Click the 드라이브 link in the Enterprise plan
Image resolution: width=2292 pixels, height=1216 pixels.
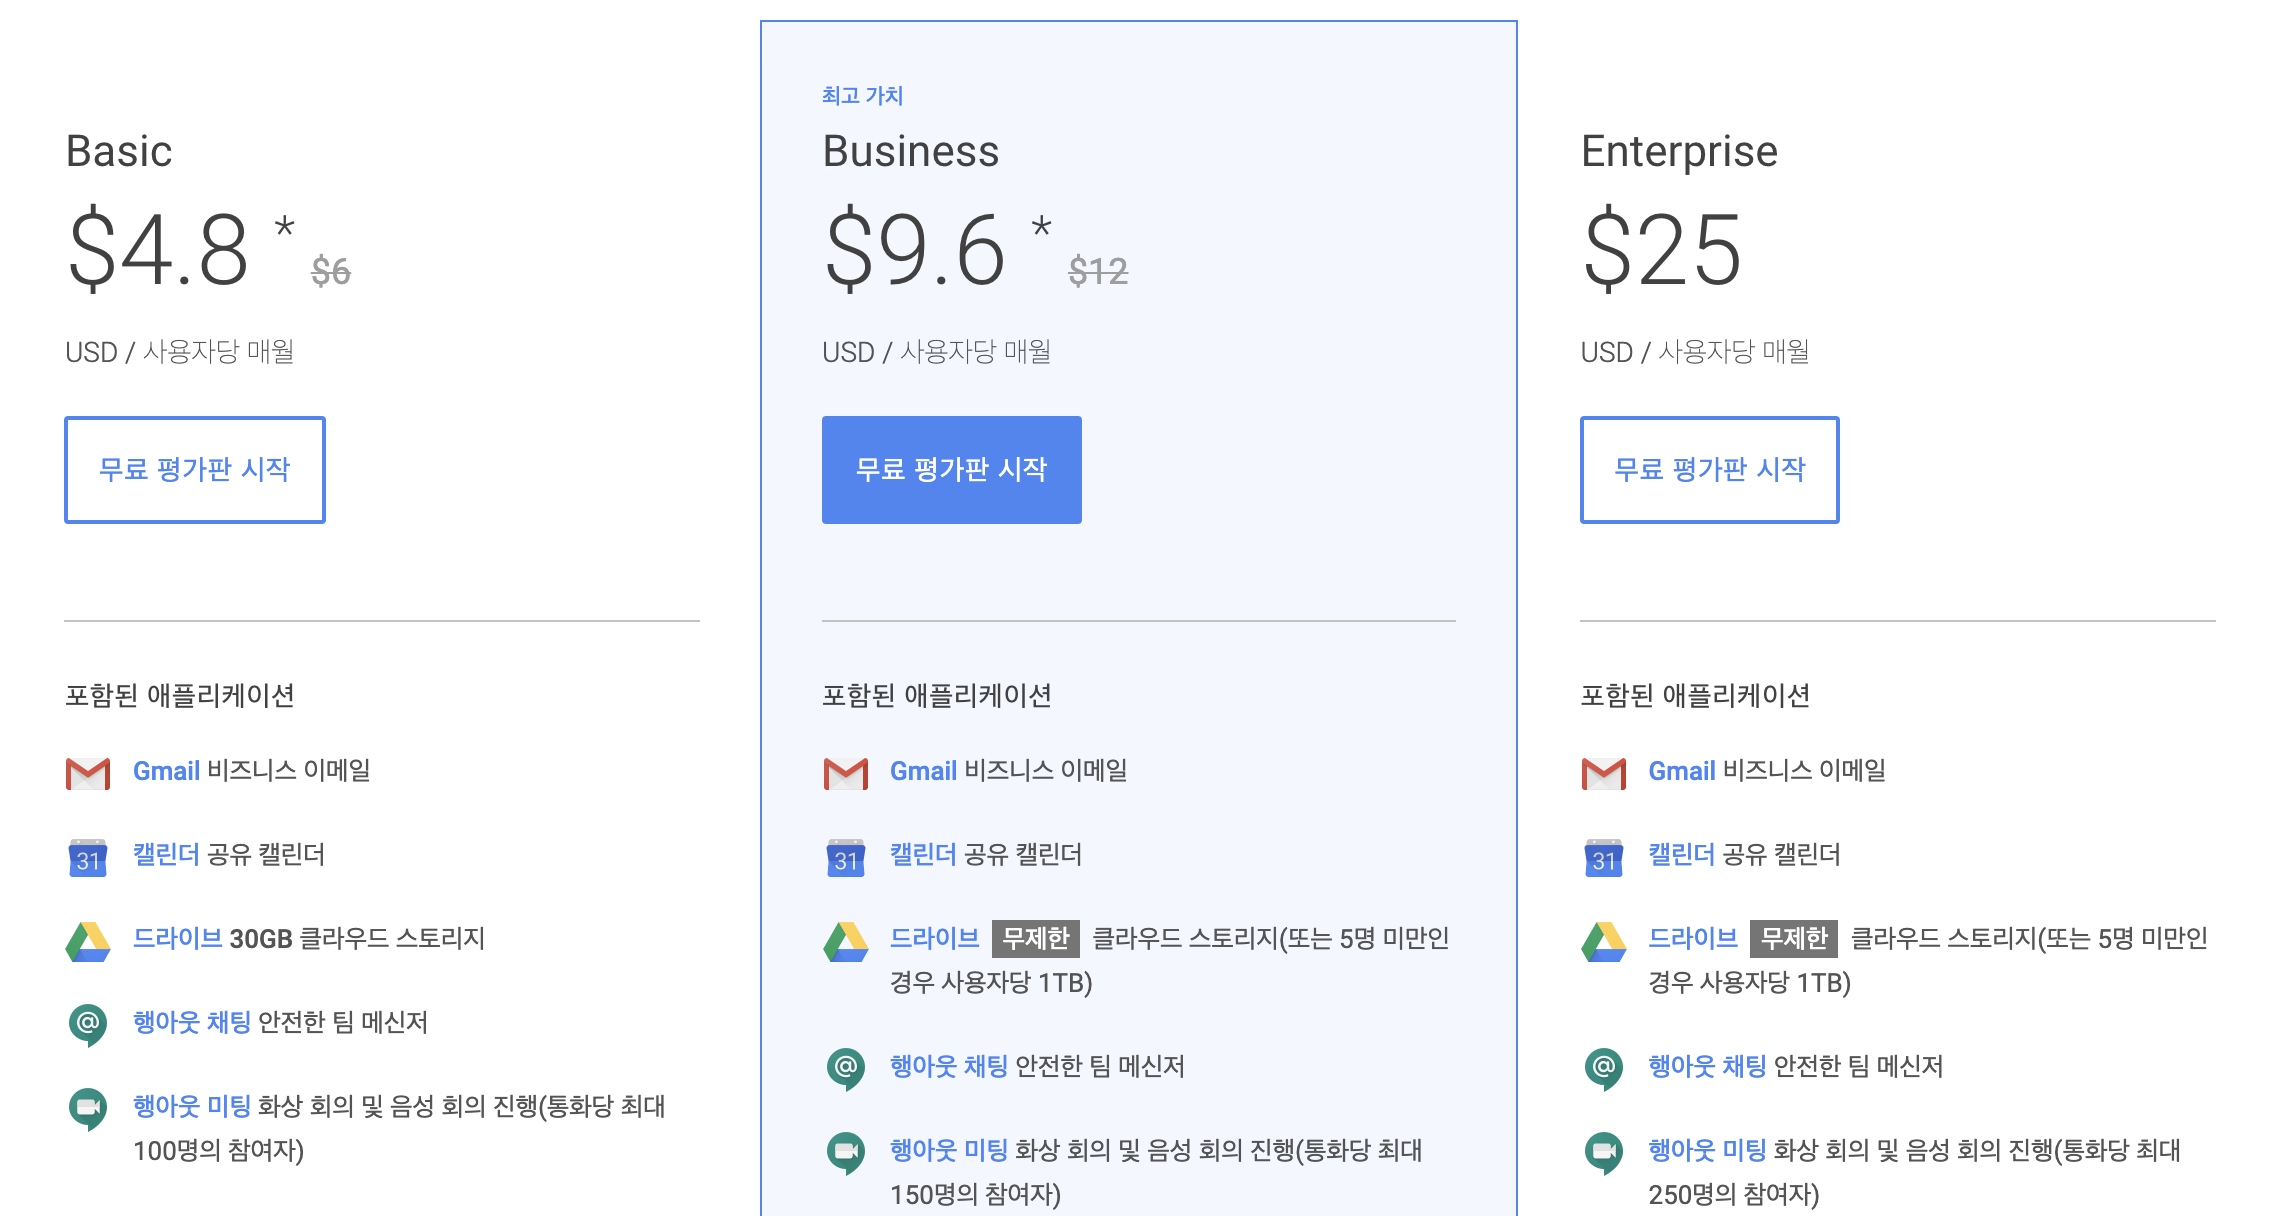click(x=1692, y=939)
